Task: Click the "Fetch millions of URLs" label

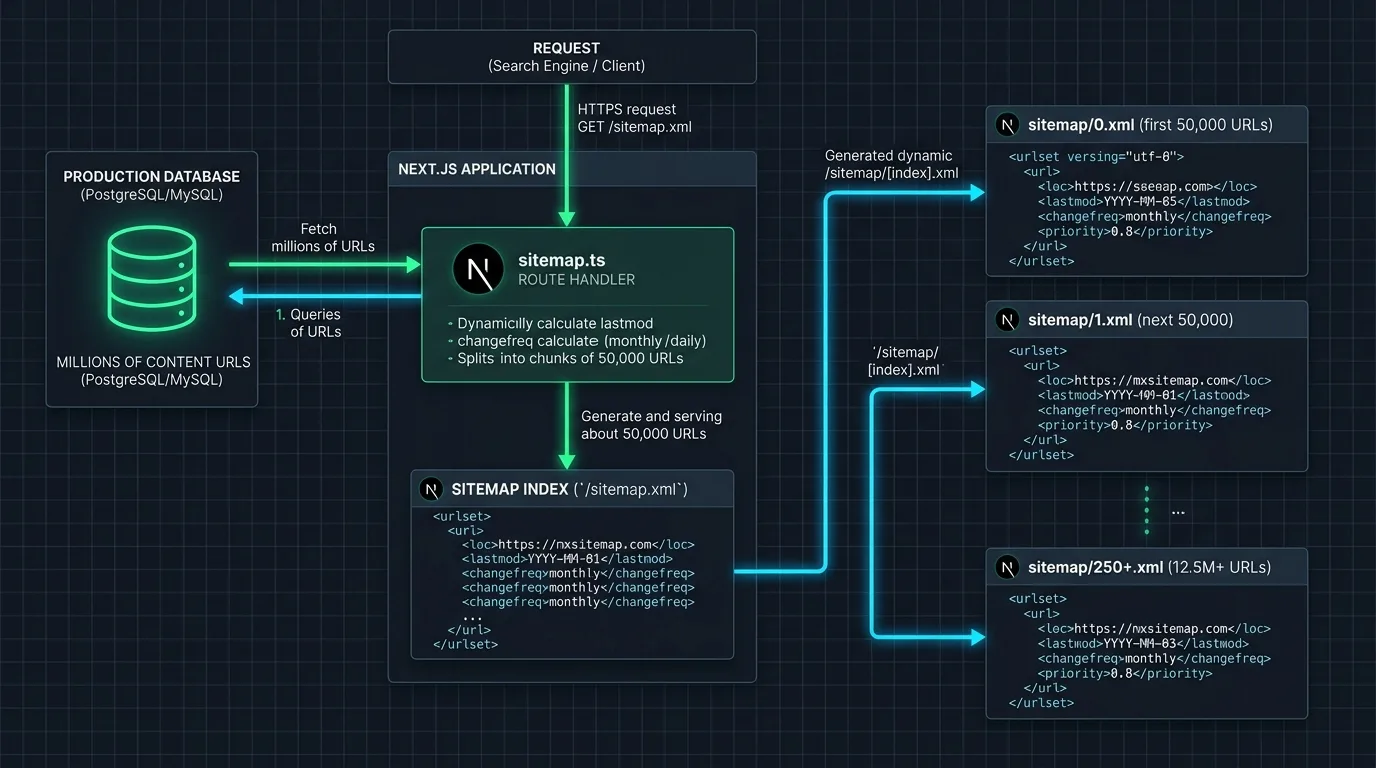Action: pyautogui.click(x=323, y=237)
